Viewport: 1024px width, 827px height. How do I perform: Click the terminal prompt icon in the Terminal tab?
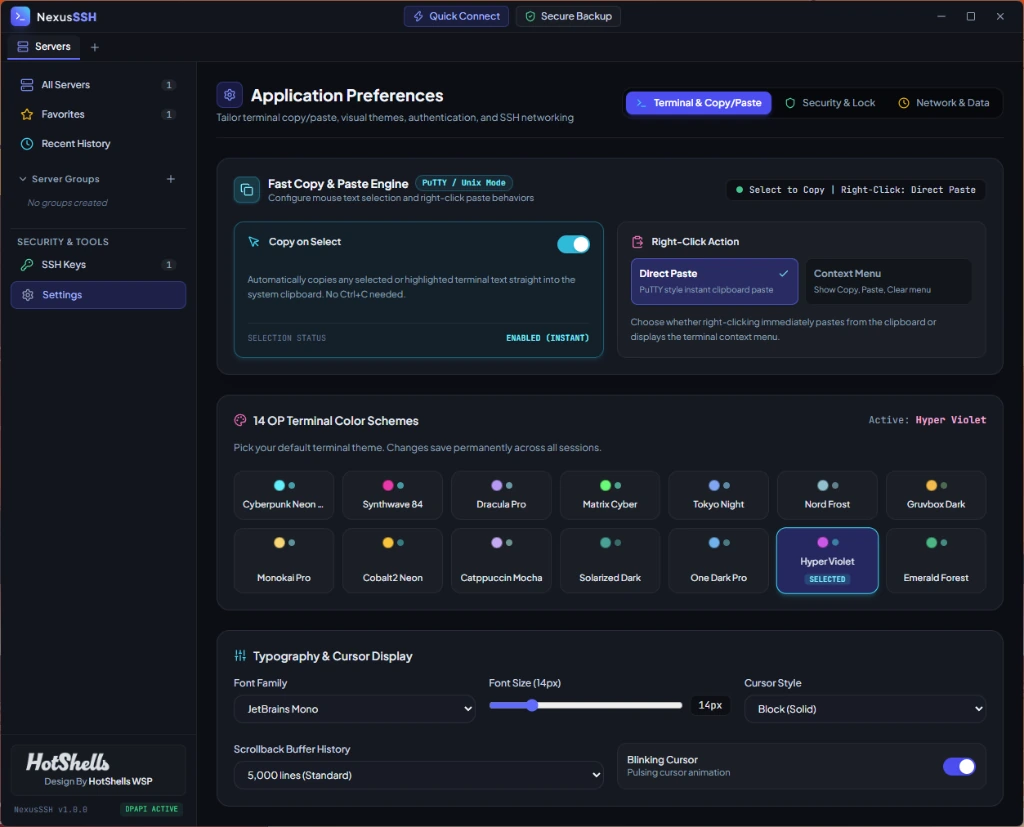641,103
